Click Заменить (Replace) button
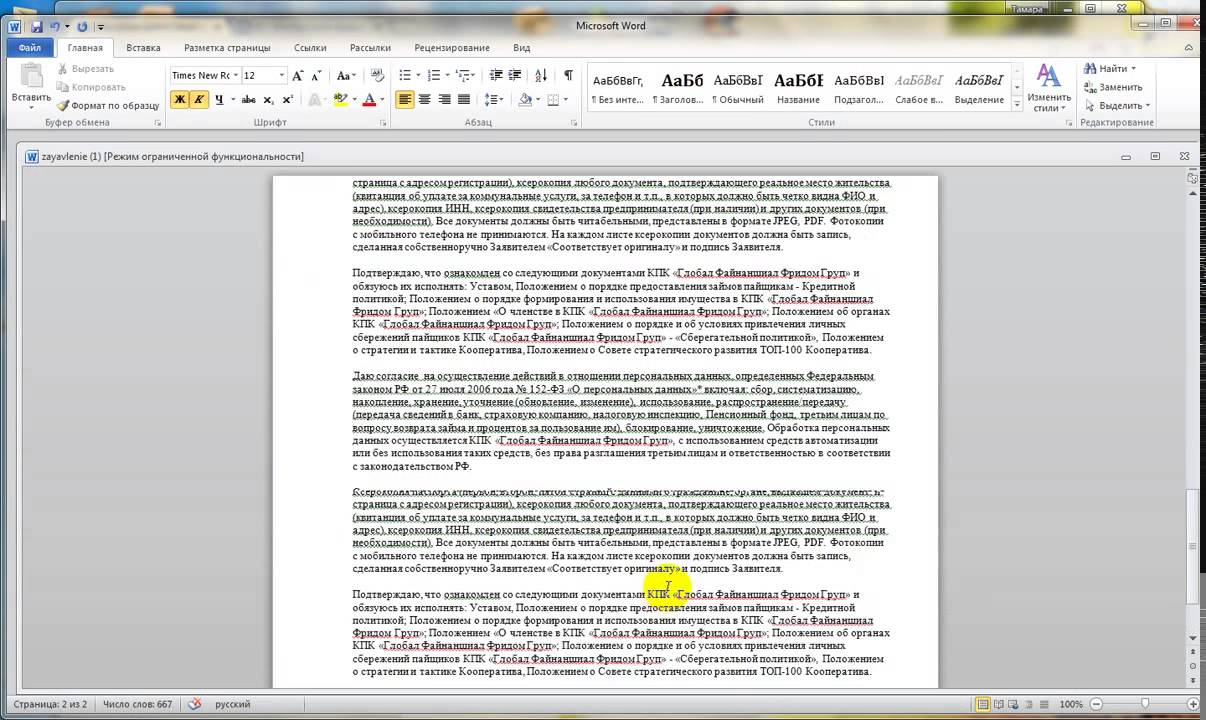This screenshot has height=720, width=1206. point(1113,87)
